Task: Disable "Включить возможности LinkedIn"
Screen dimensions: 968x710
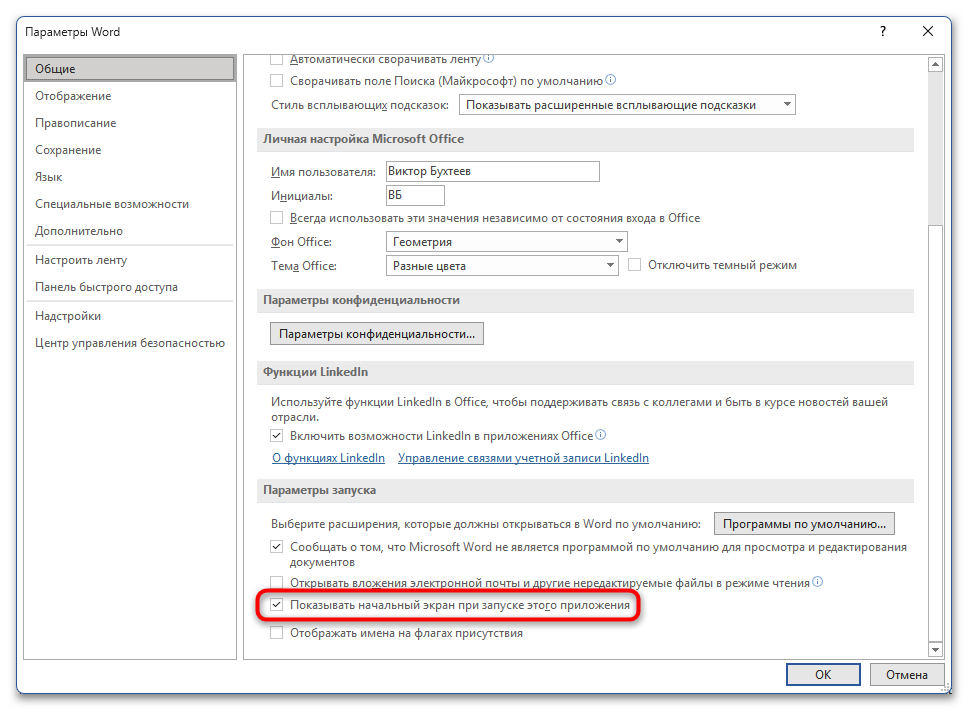Action: pos(276,435)
